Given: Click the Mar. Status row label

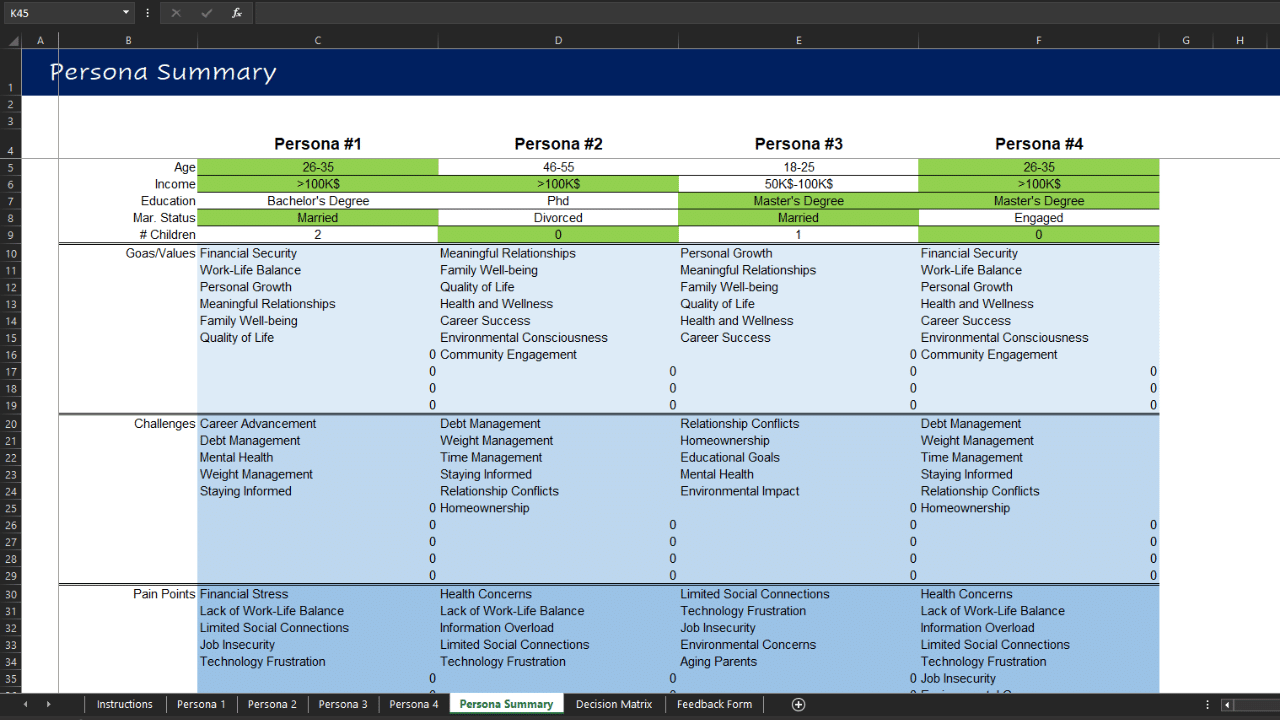Looking at the screenshot, I should click(164, 218).
